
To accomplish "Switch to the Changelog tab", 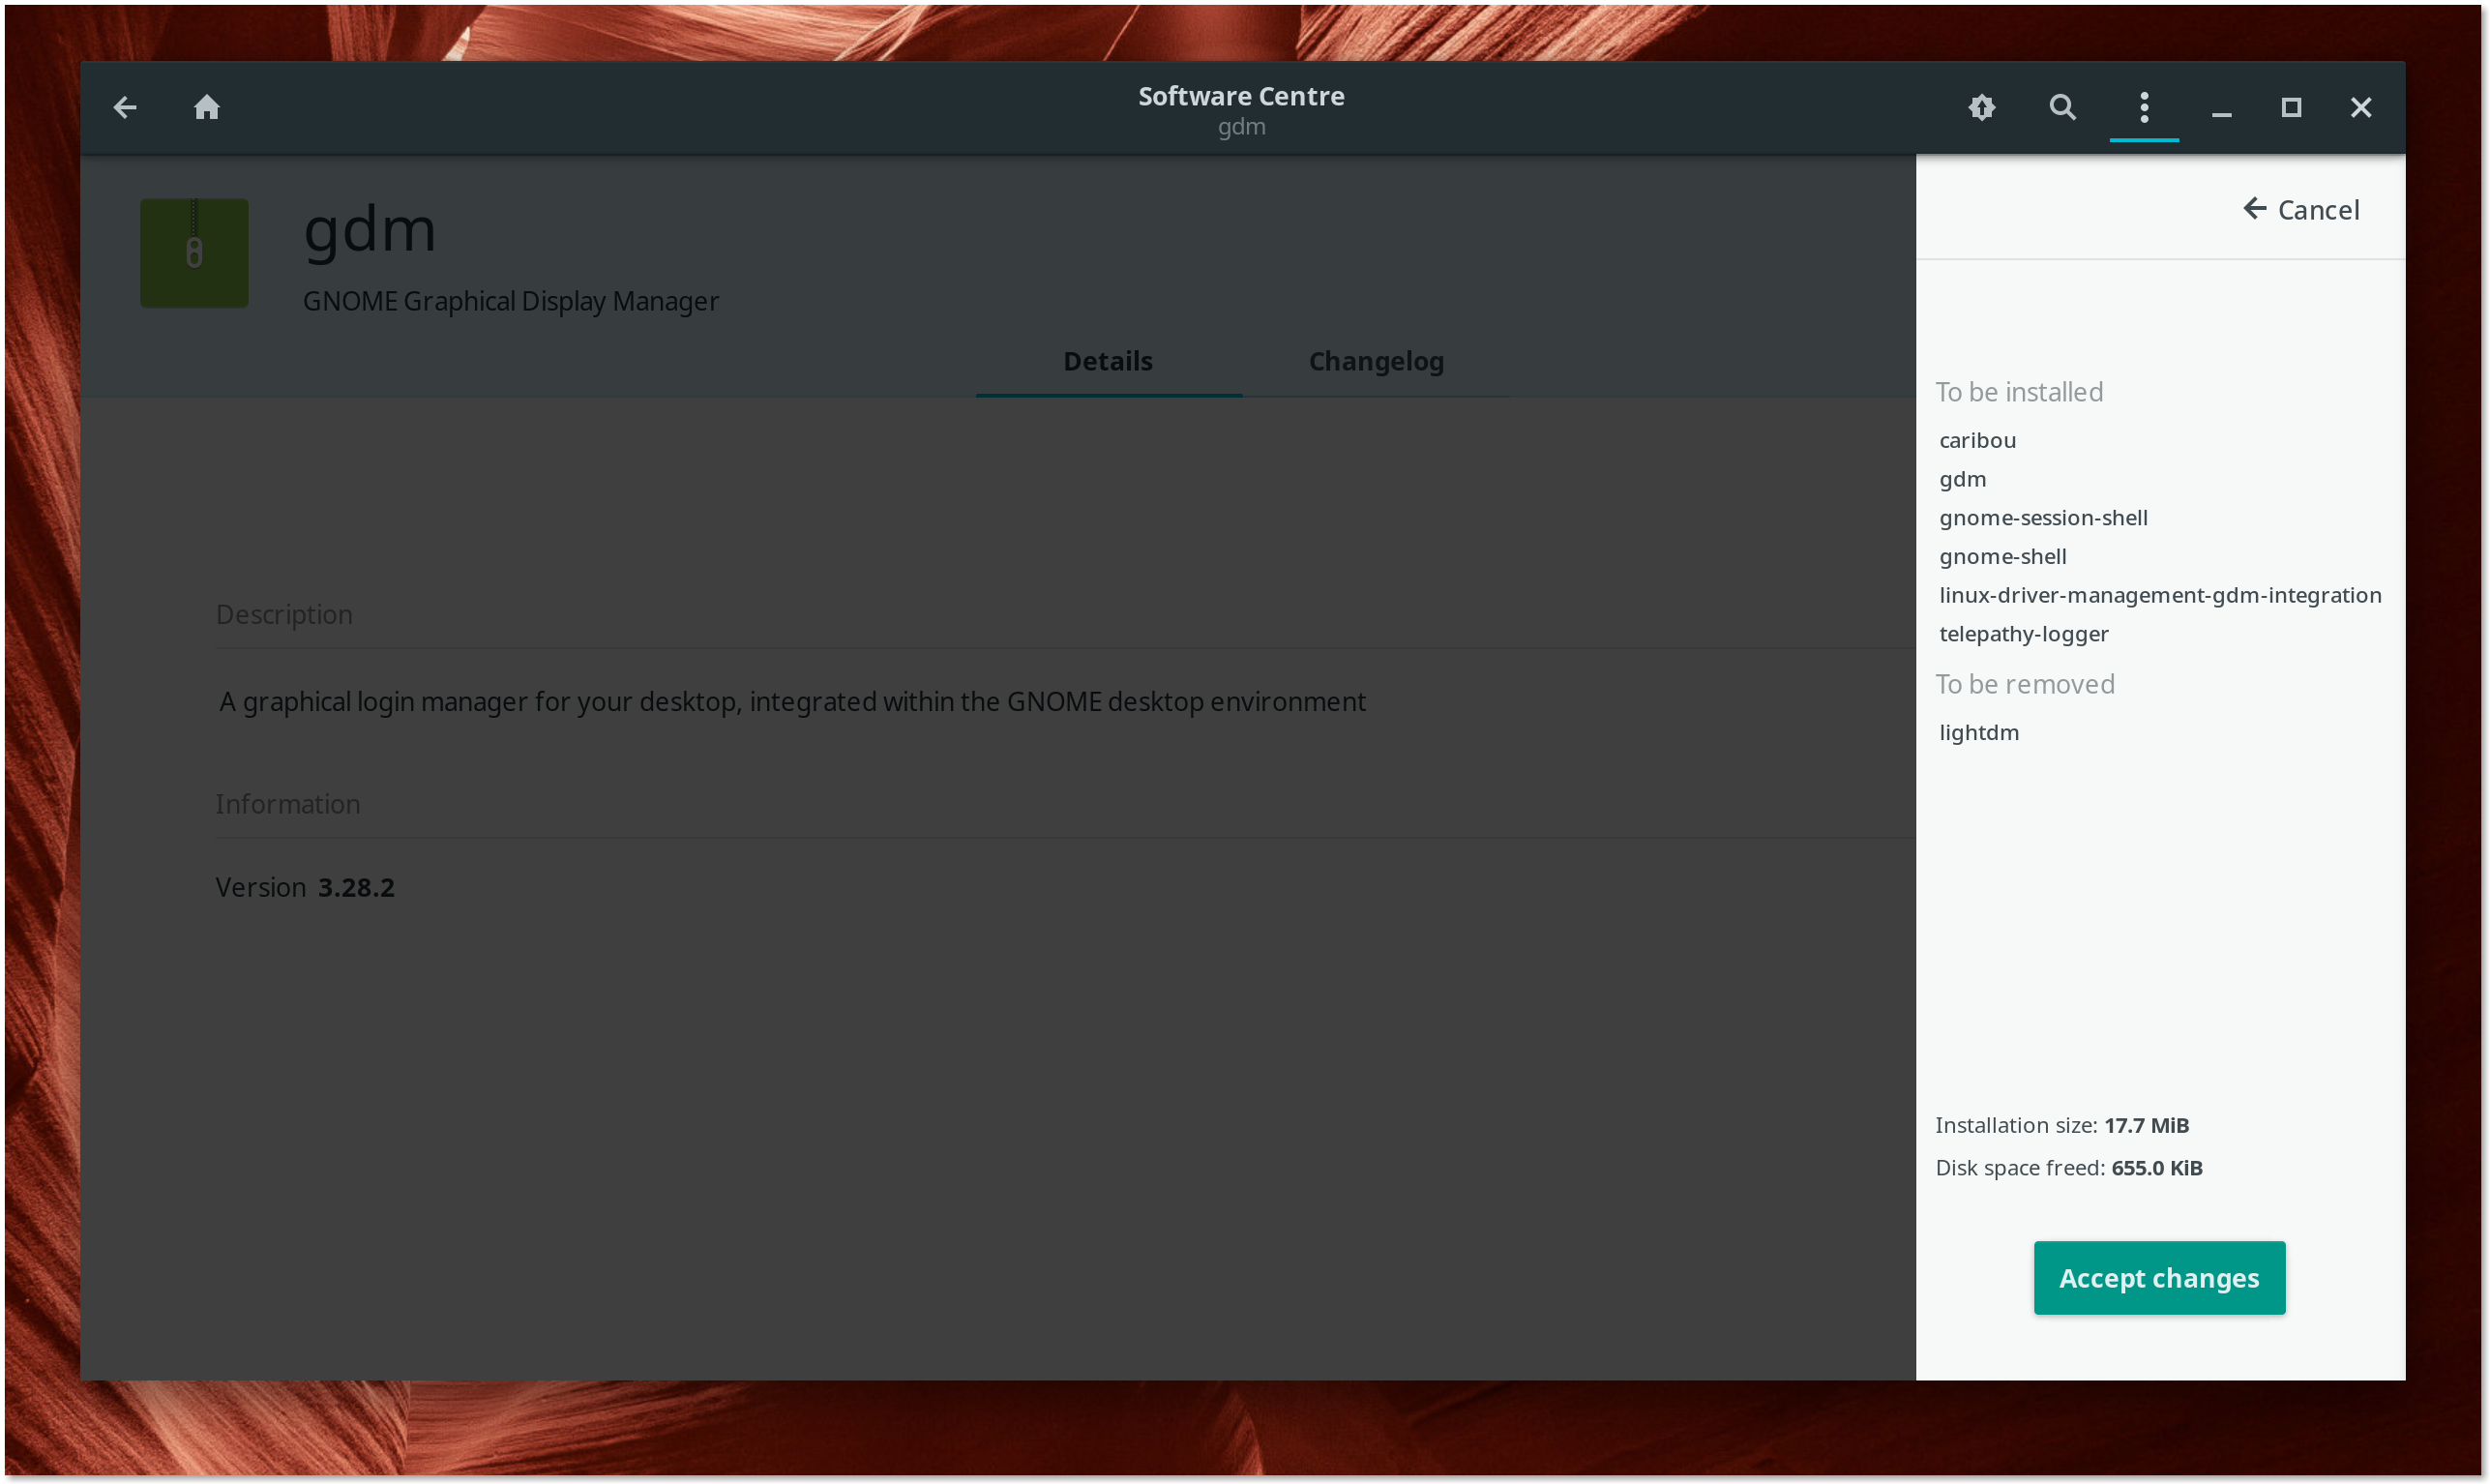I will coord(1376,361).
